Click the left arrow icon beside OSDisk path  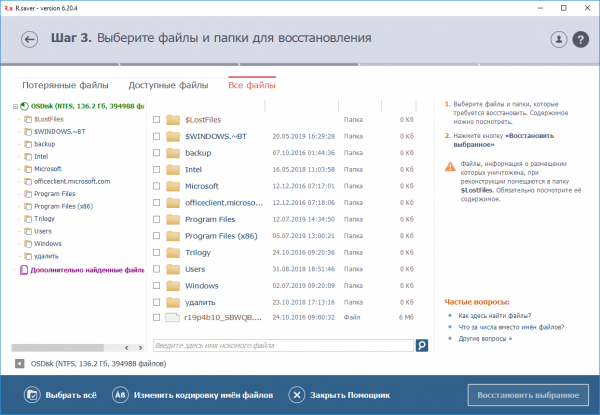[x=20, y=363]
